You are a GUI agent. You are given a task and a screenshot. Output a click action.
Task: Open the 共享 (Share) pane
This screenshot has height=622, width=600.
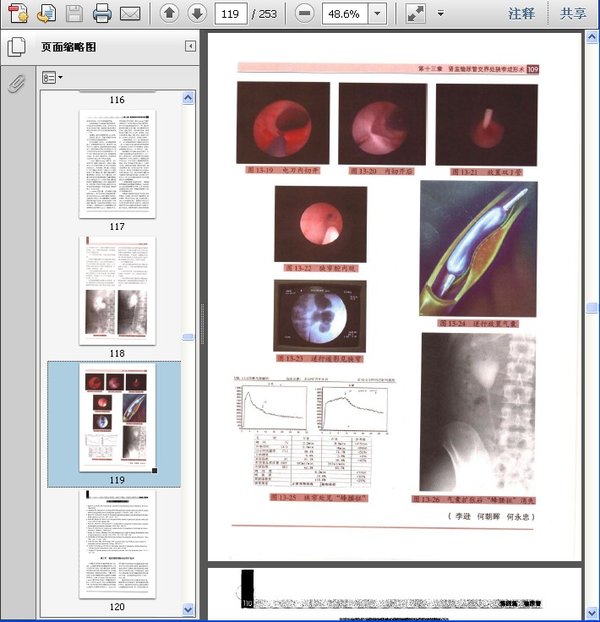[x=573, y=14]
